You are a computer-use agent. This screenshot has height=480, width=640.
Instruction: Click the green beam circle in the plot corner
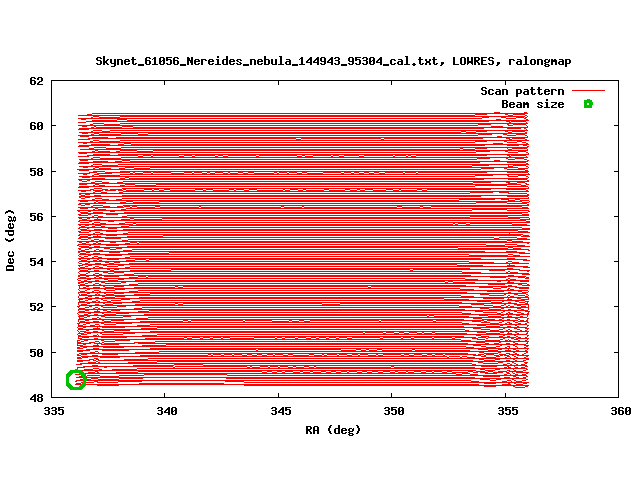(x=76, y=379)
